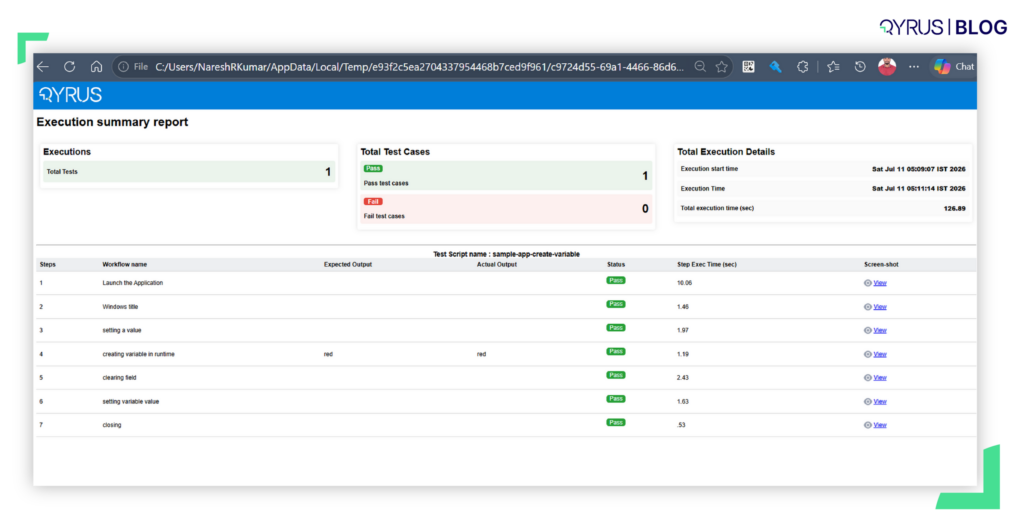Click the address bar file path
The image size is (1024, 522).
click(x=419, y=67)
